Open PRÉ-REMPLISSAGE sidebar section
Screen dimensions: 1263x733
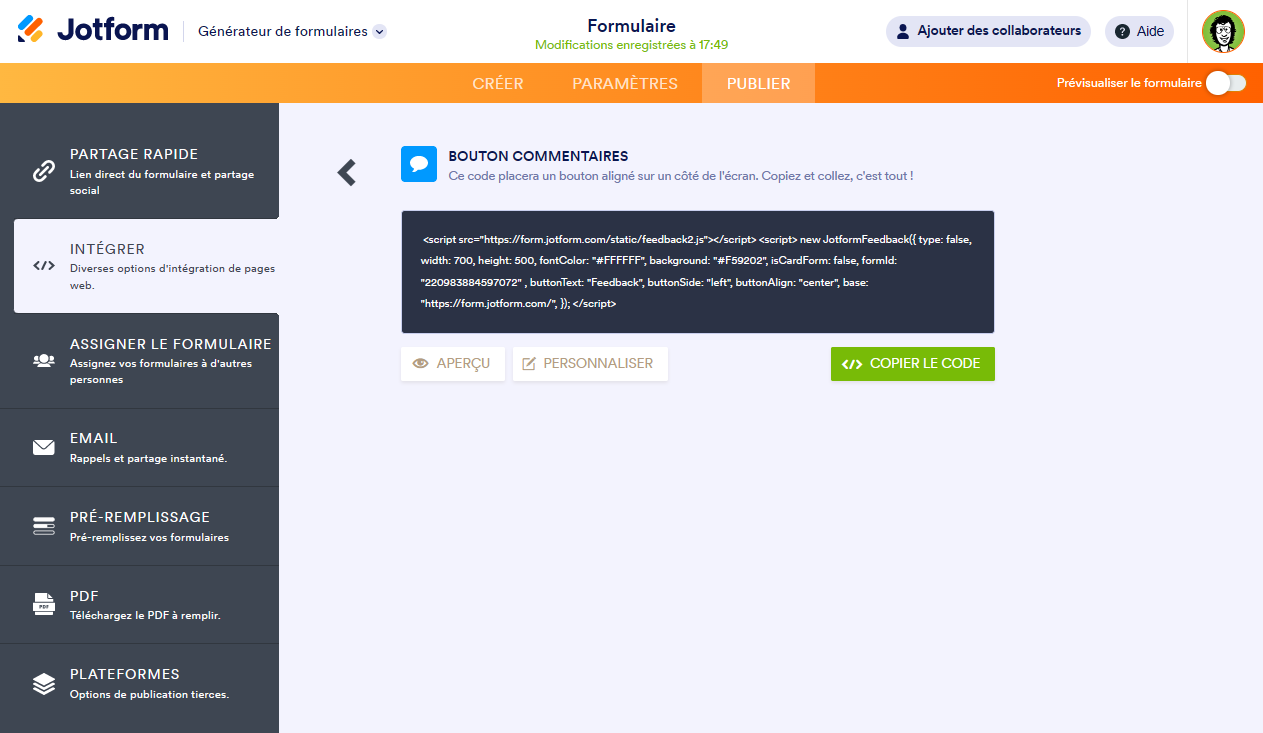coord(140,526)
